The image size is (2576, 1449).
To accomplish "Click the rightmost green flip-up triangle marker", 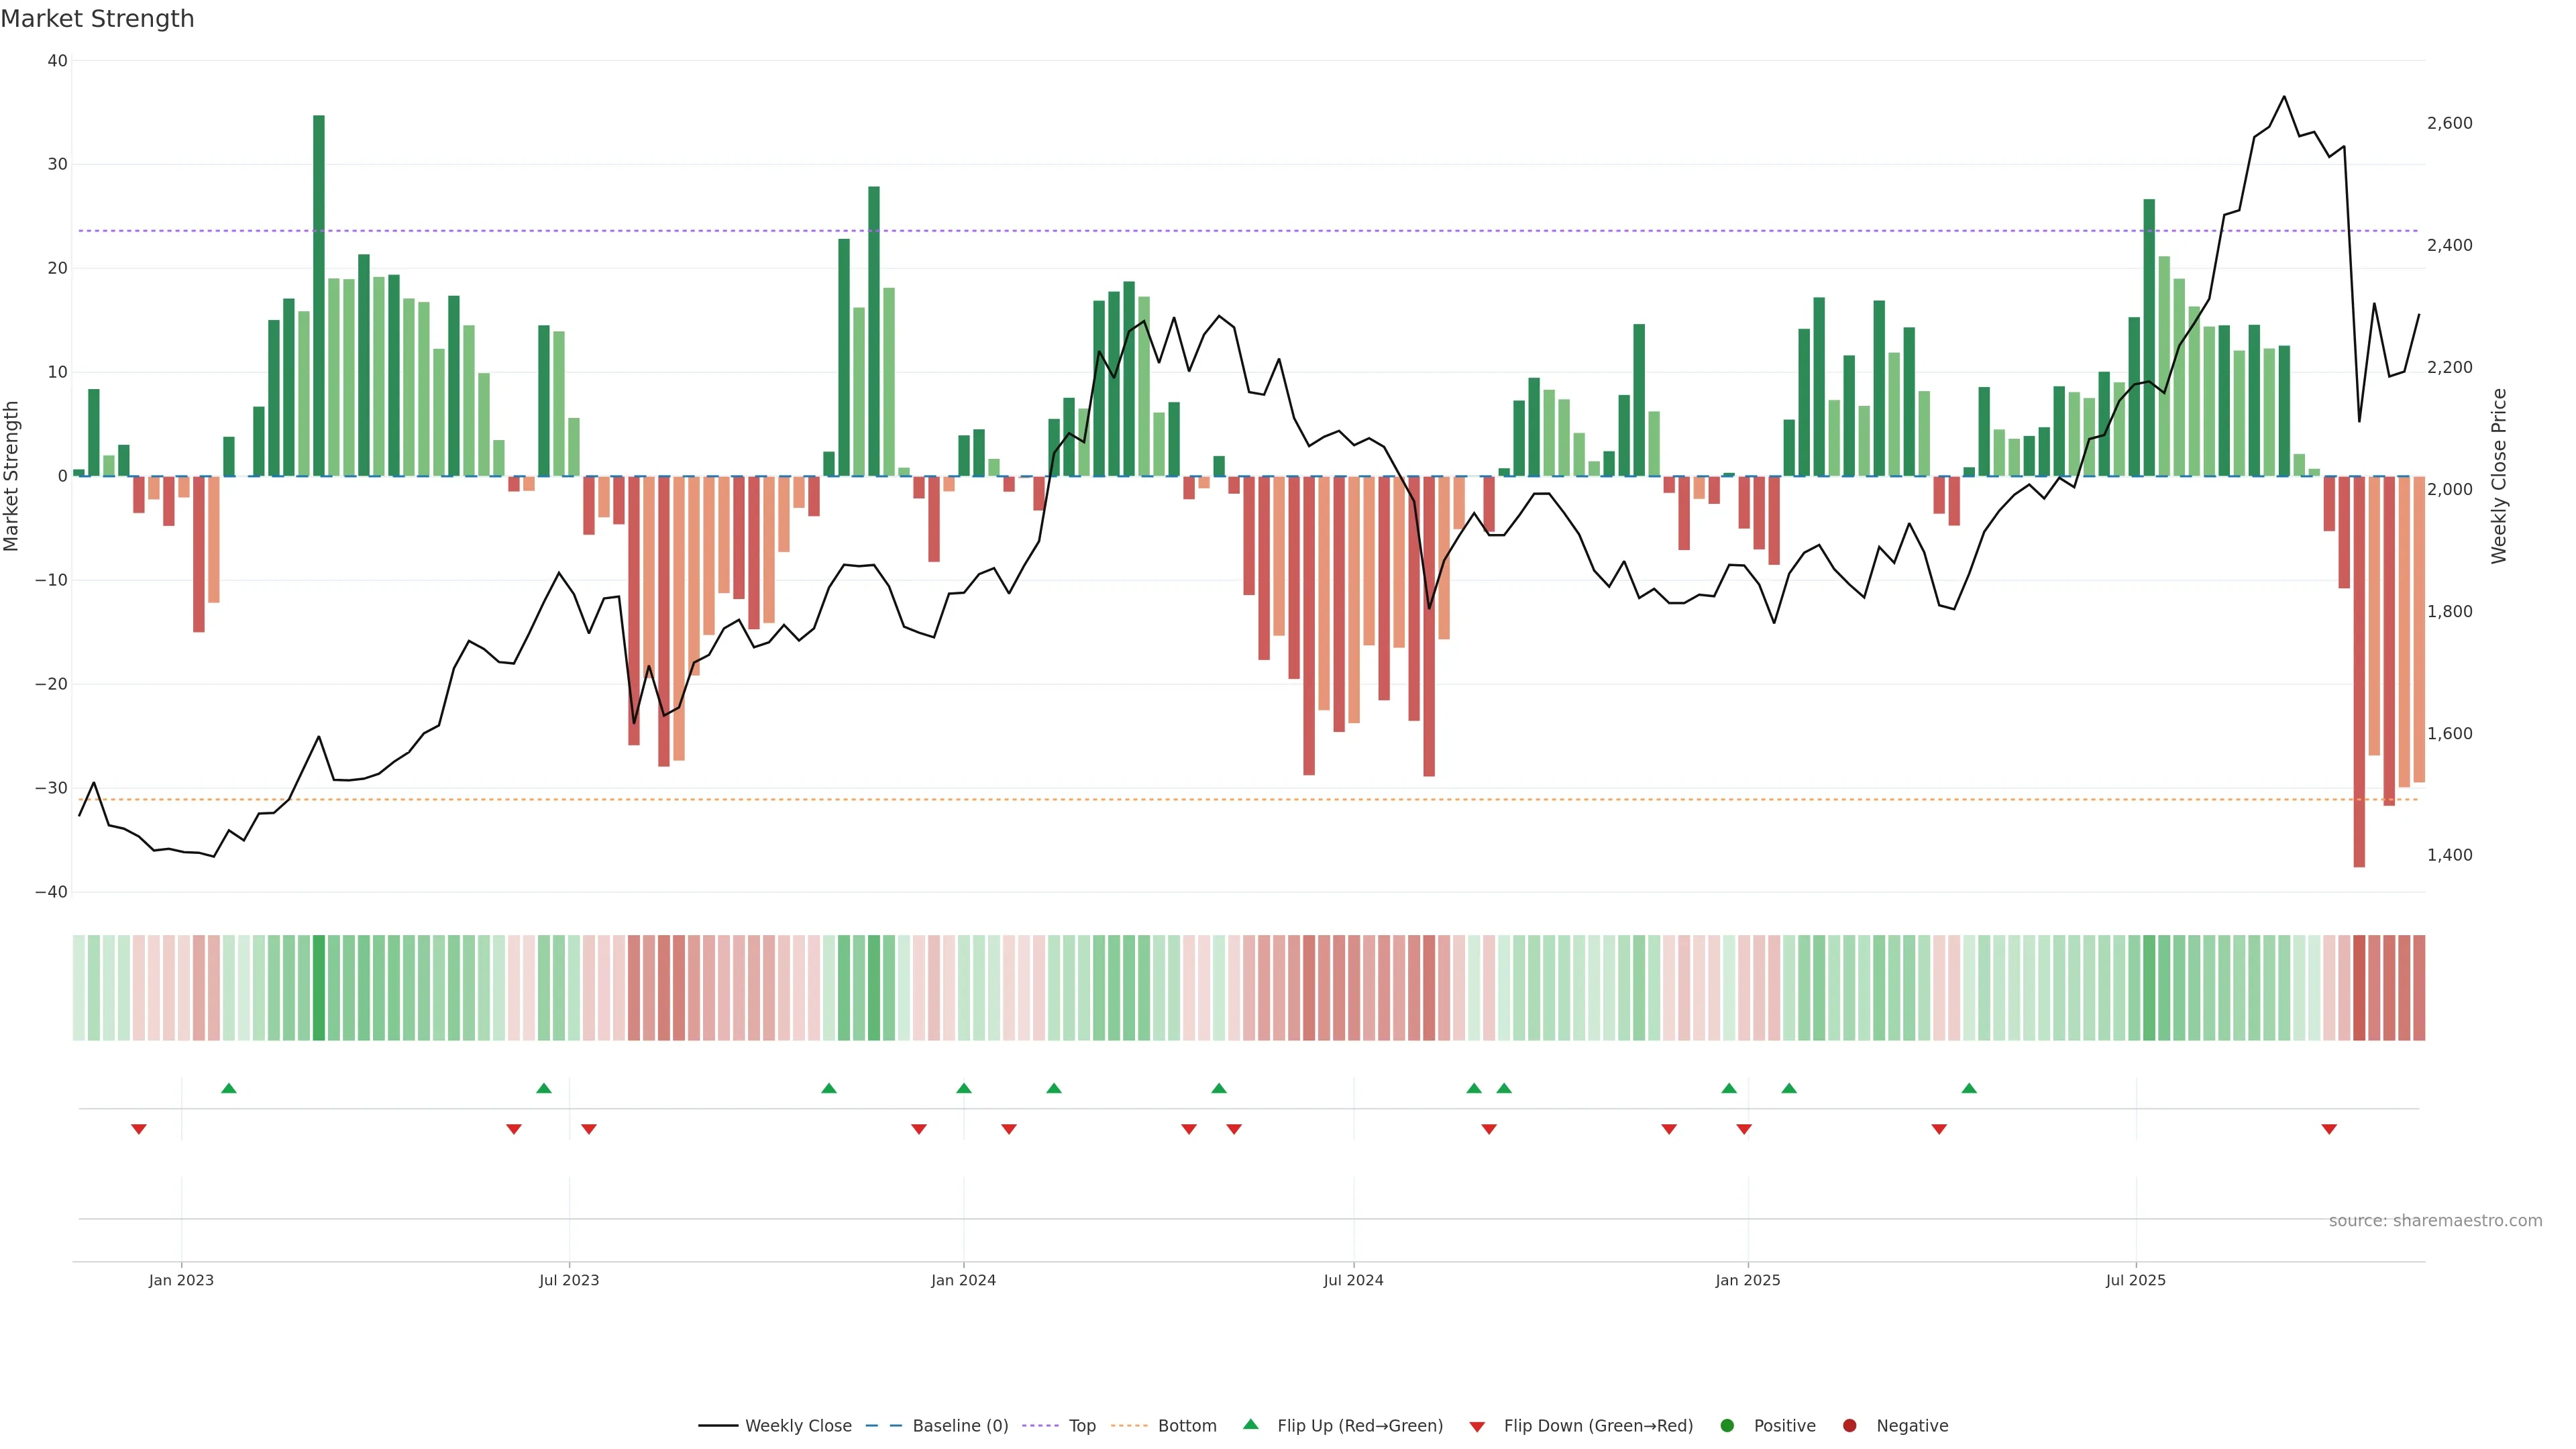I will [1969, 1088].
